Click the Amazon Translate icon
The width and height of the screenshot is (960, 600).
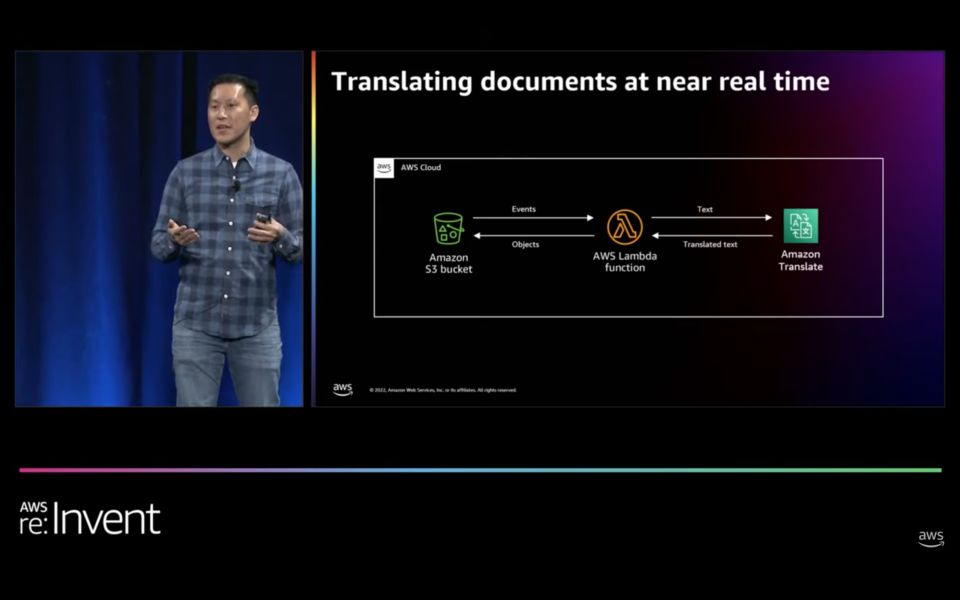[x=800, y=226]
